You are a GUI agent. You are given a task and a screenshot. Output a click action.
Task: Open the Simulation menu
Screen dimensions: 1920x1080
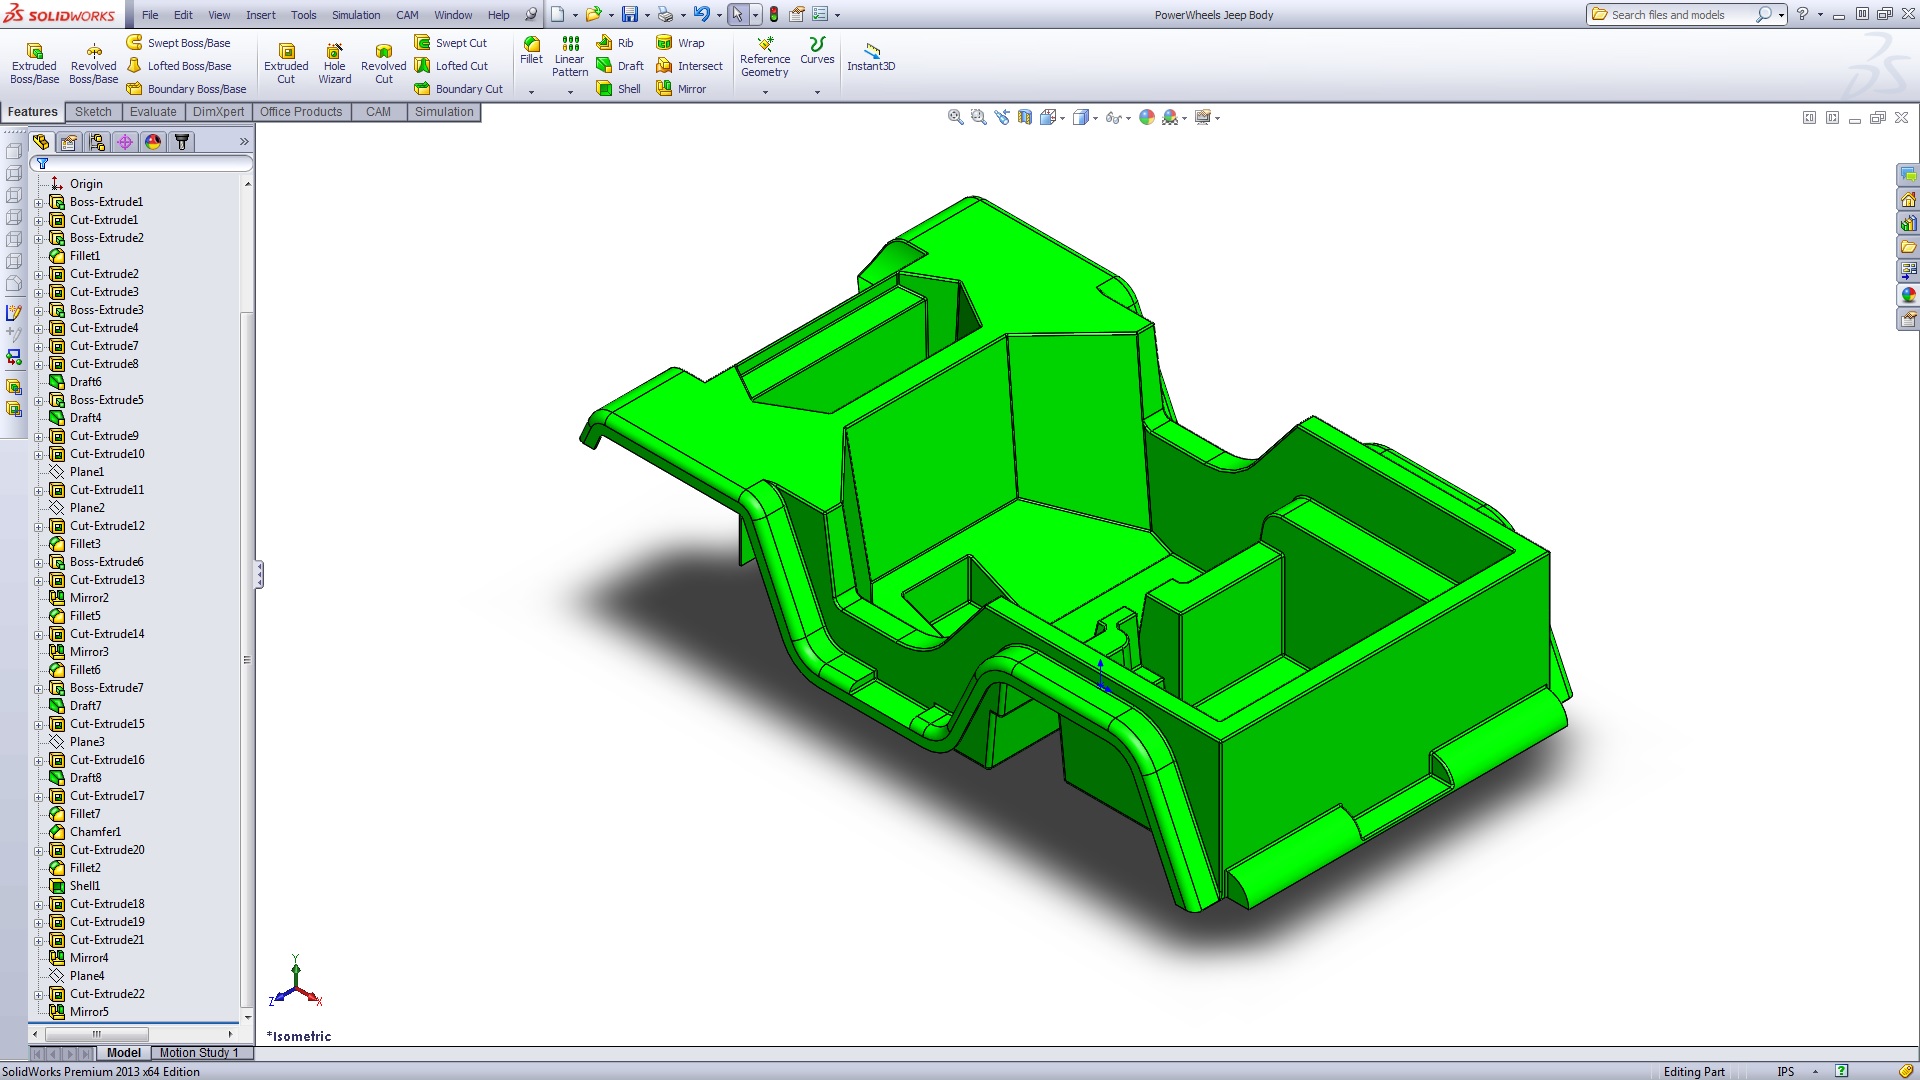tap(356, 15)
